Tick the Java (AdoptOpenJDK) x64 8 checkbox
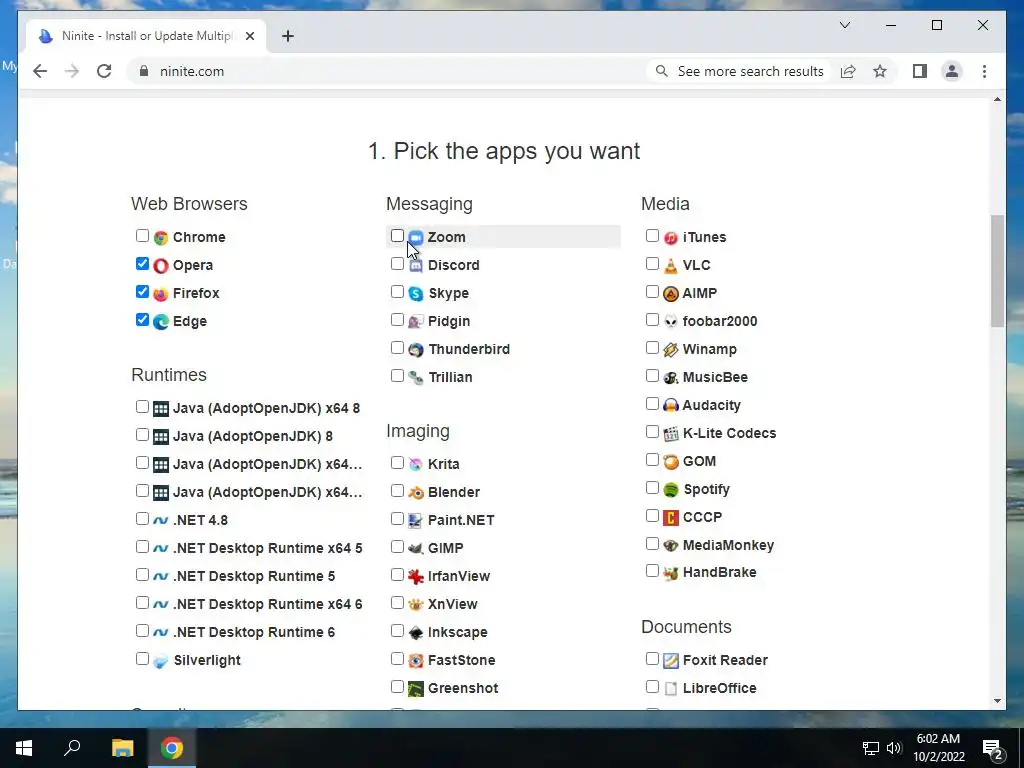Image resolution: width=1024 pixels, height=768 pixels. tap(142, 407)
